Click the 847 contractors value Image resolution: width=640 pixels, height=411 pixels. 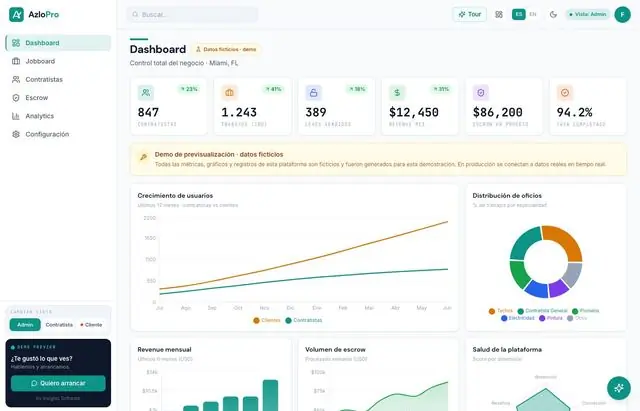click(148, 112)
